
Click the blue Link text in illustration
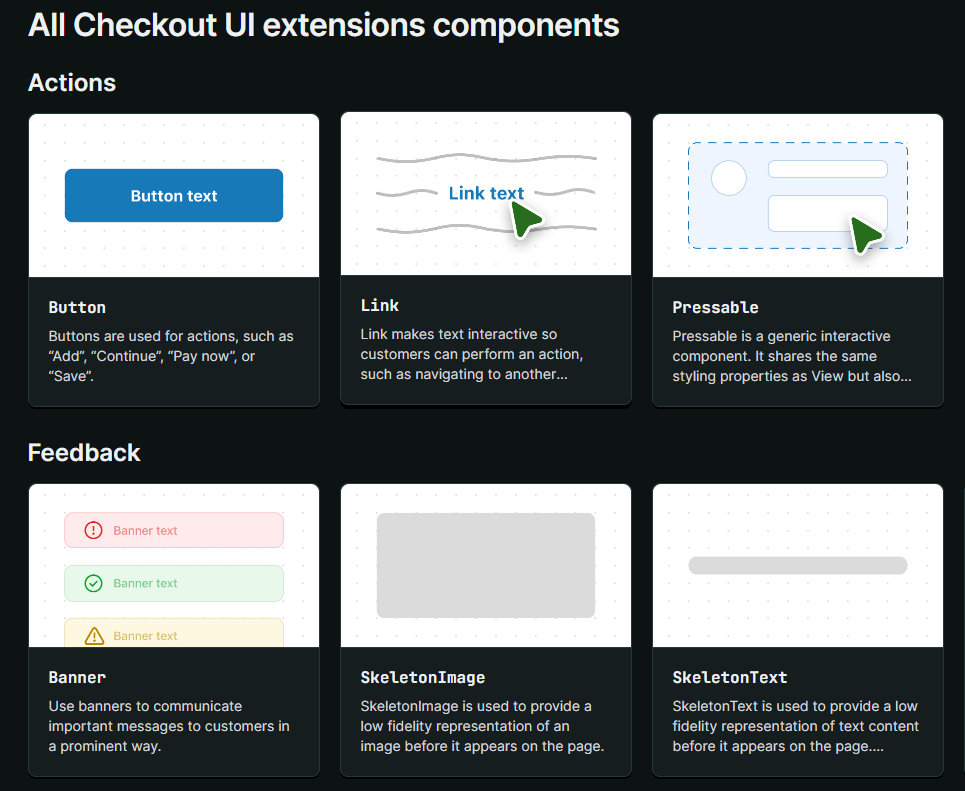(x=486, y=193)
